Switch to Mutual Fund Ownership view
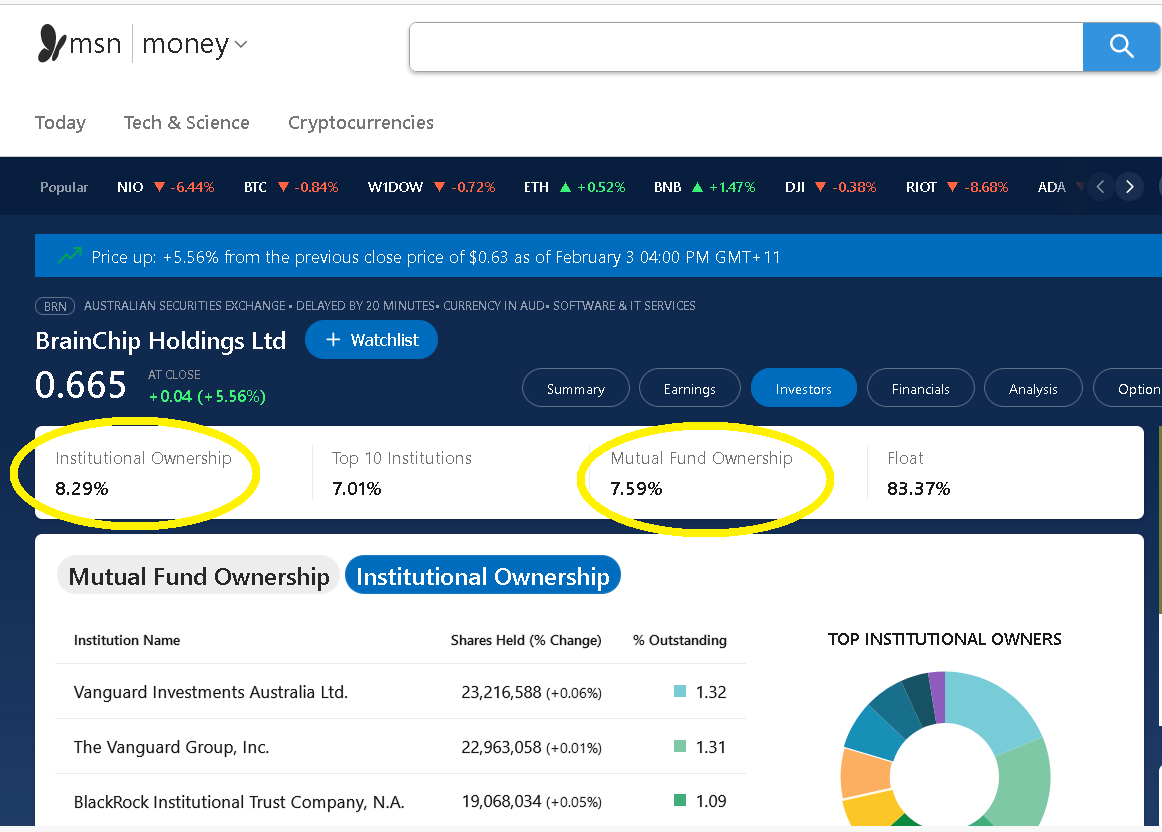Viewport: 1162px width, 832px height. (198, 577)
